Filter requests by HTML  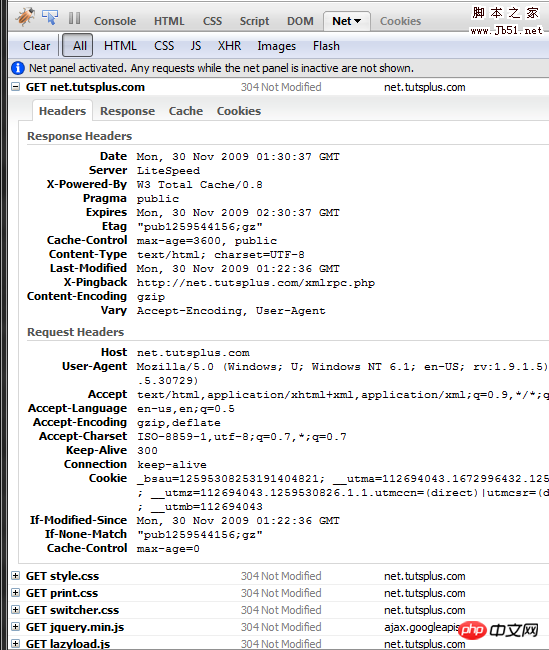point(120,46)
